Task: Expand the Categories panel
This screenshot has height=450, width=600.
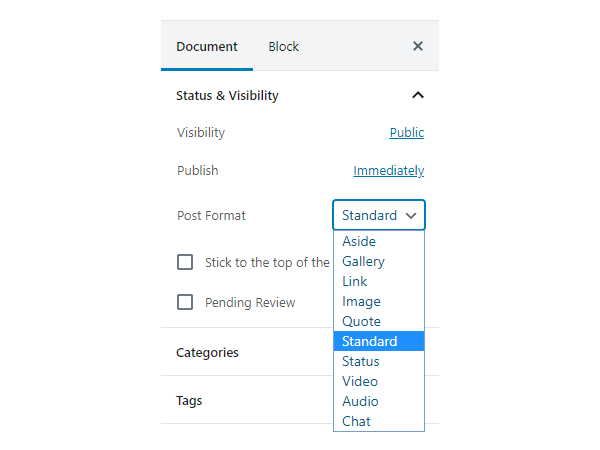Action: [207, 352]
